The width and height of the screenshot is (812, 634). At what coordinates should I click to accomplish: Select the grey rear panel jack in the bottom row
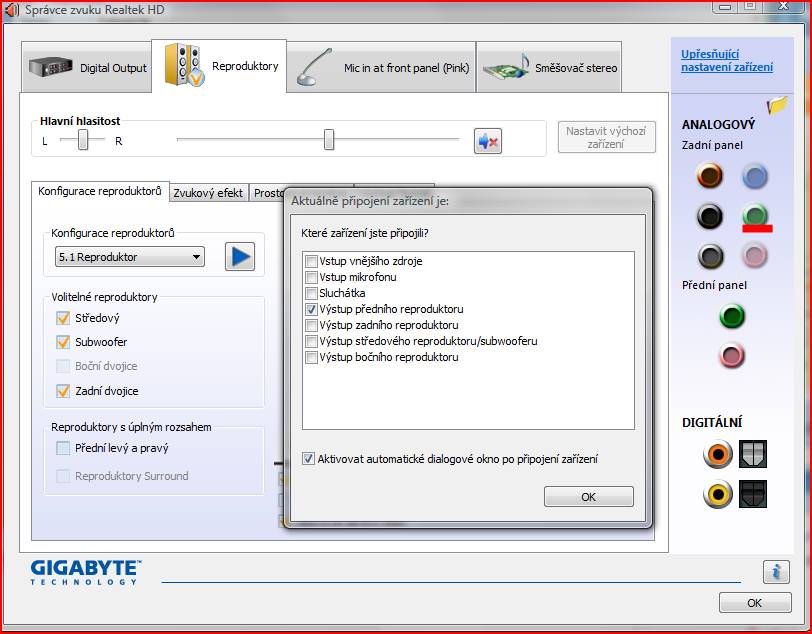710,256
